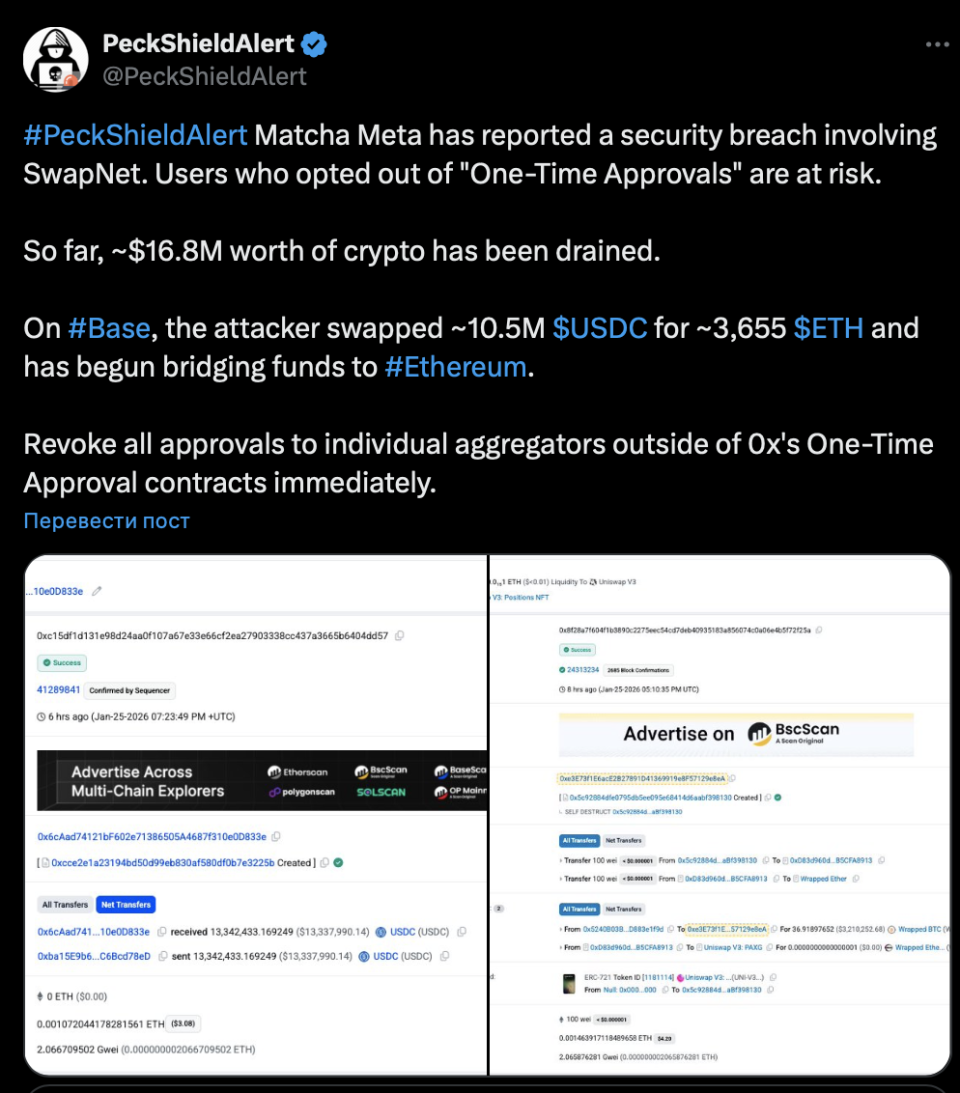This screenshot has height=1093, width=960.
Task: Open the tweet's three-dot more menu
Action: [x=936, y=45]
